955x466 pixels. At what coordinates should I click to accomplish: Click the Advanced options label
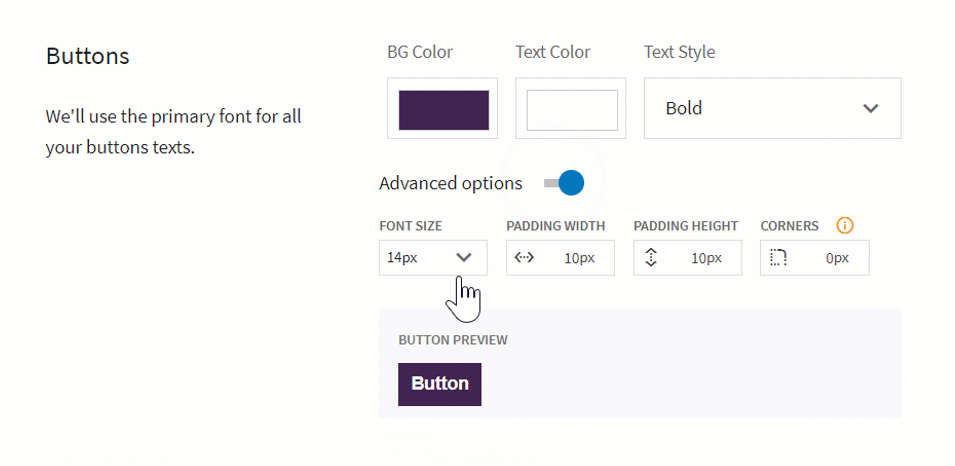[x=451, y=183]
